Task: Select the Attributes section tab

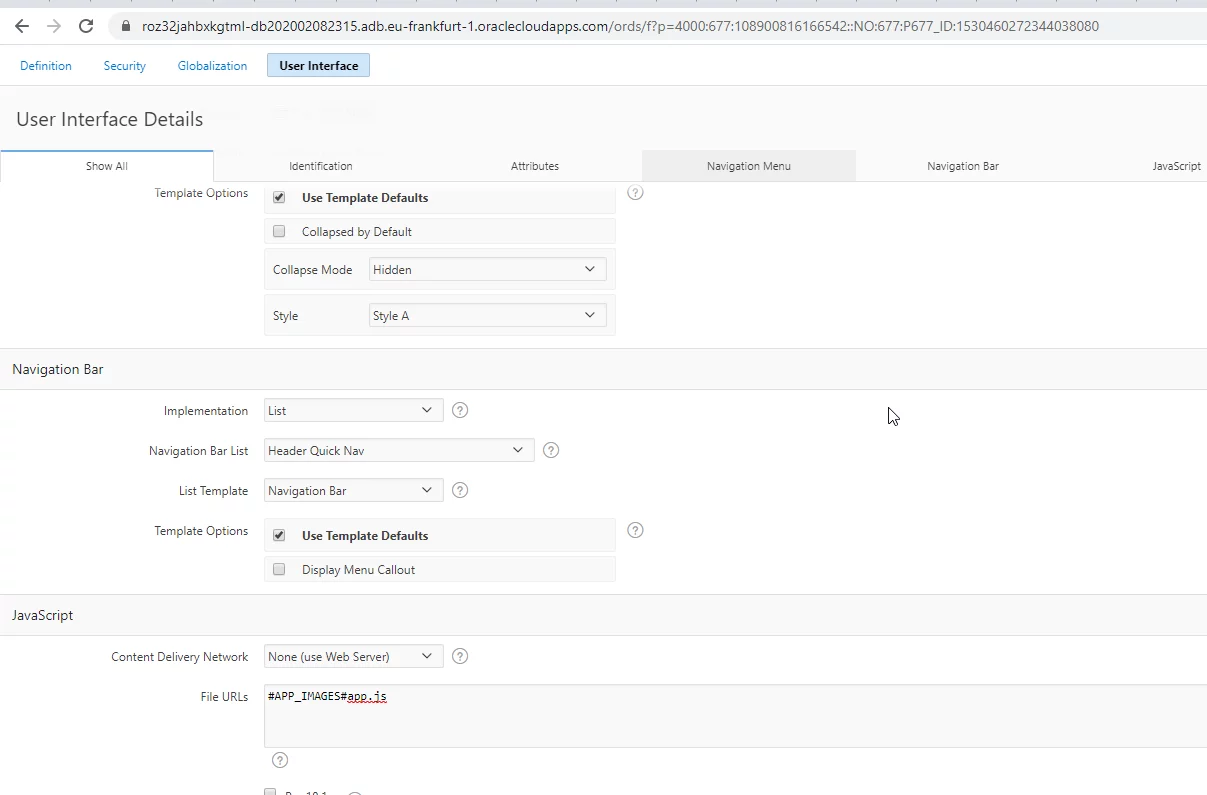Action: (x=535, y=166)
